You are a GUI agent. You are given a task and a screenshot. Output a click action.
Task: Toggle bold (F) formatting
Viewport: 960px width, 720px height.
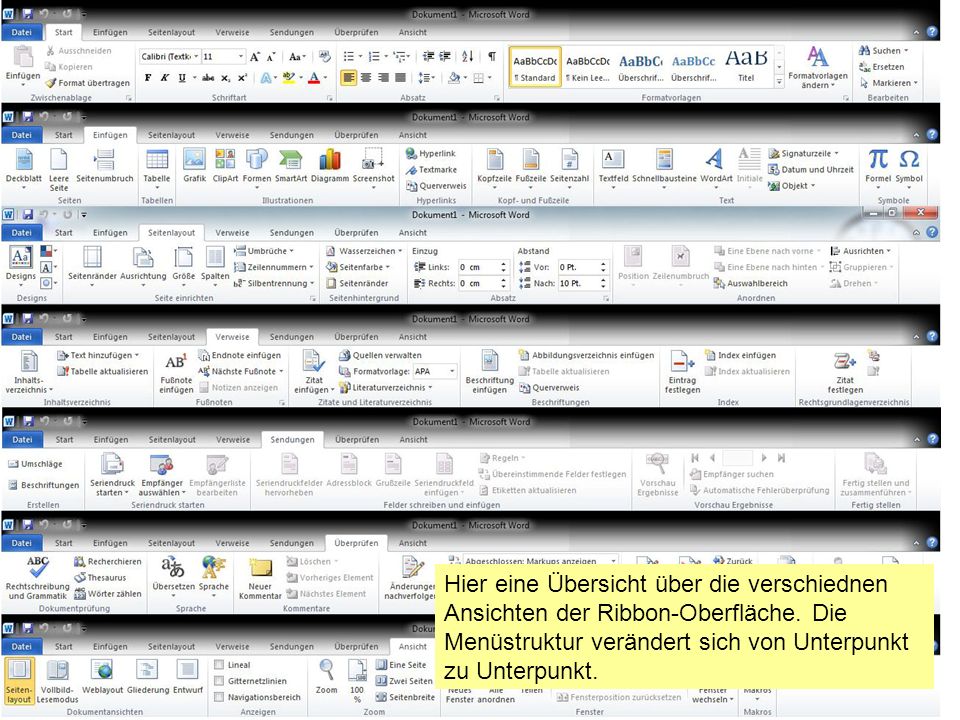[148, 78]
